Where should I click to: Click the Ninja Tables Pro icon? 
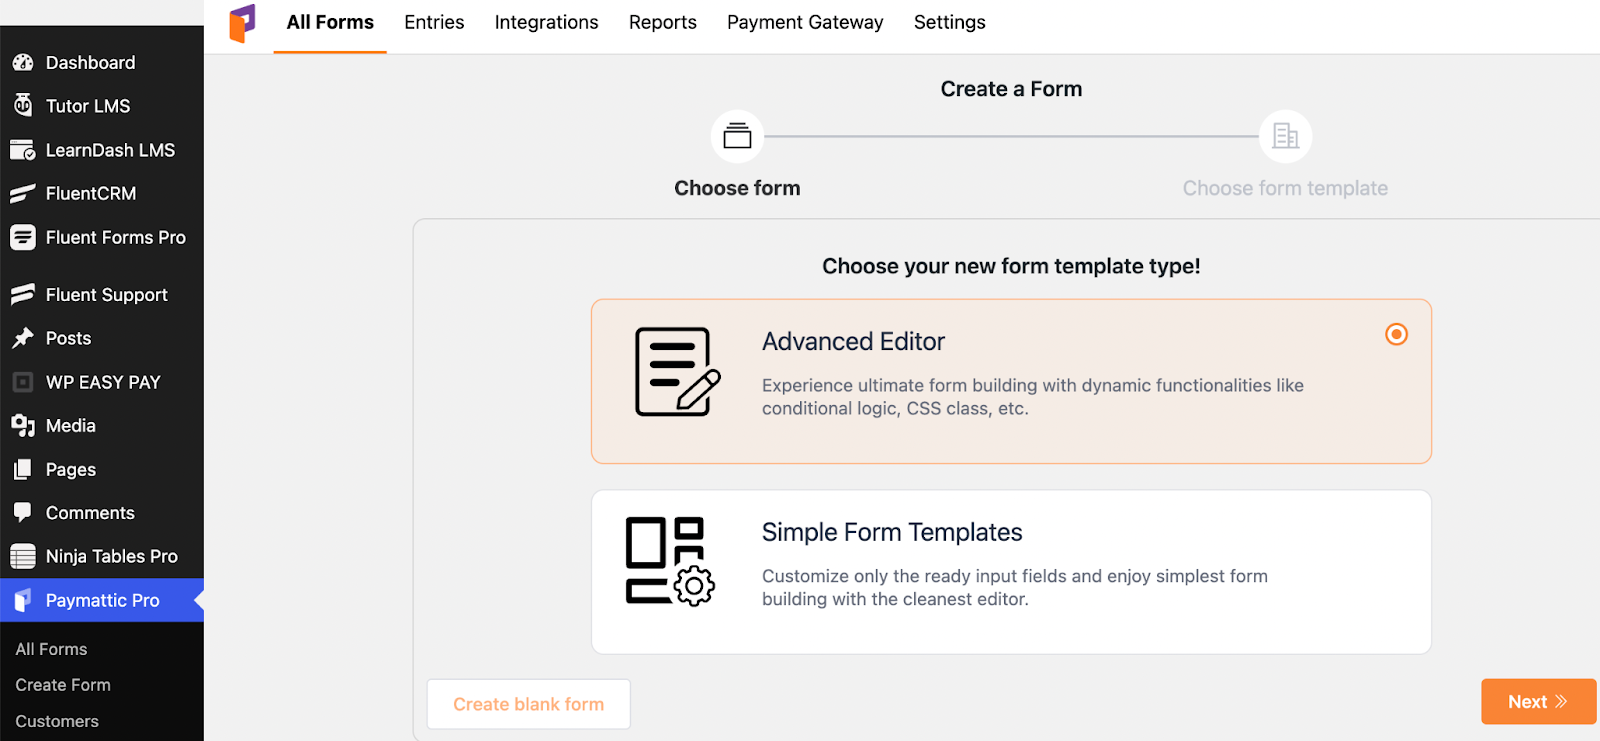click(22, 556)
